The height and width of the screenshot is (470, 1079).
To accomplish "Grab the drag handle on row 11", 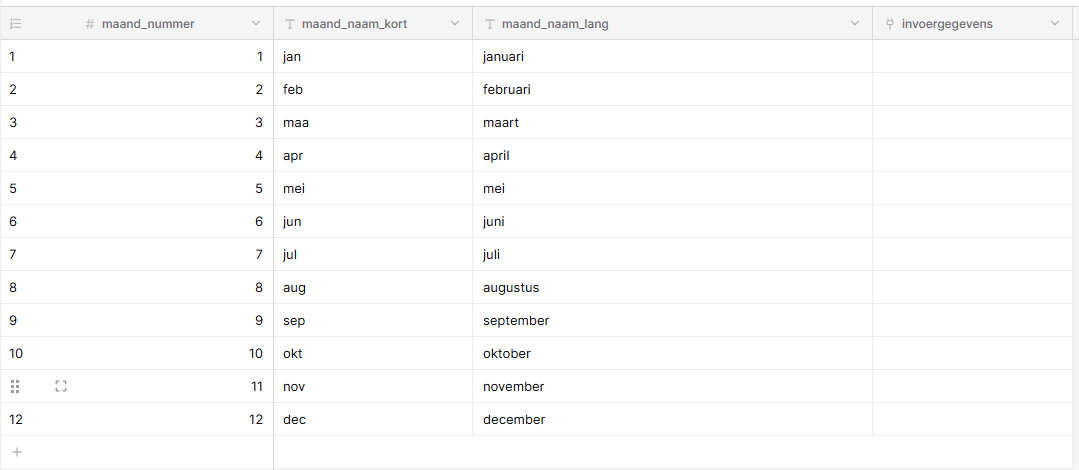I will [x=15, y=387].
